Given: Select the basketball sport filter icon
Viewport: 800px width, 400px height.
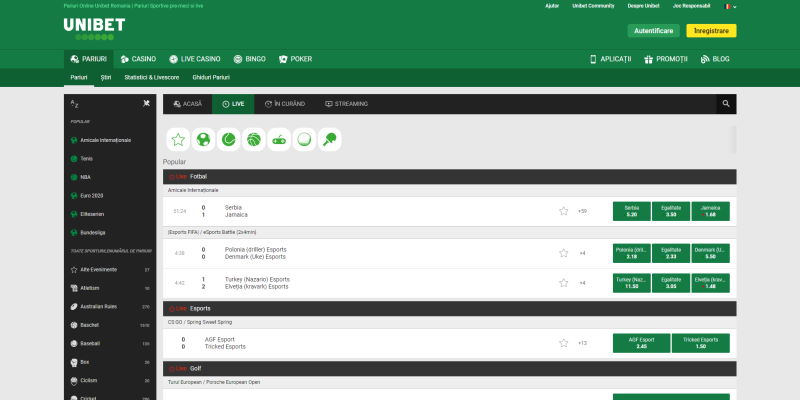Looking at the screenshot, I should click(254, 140).
